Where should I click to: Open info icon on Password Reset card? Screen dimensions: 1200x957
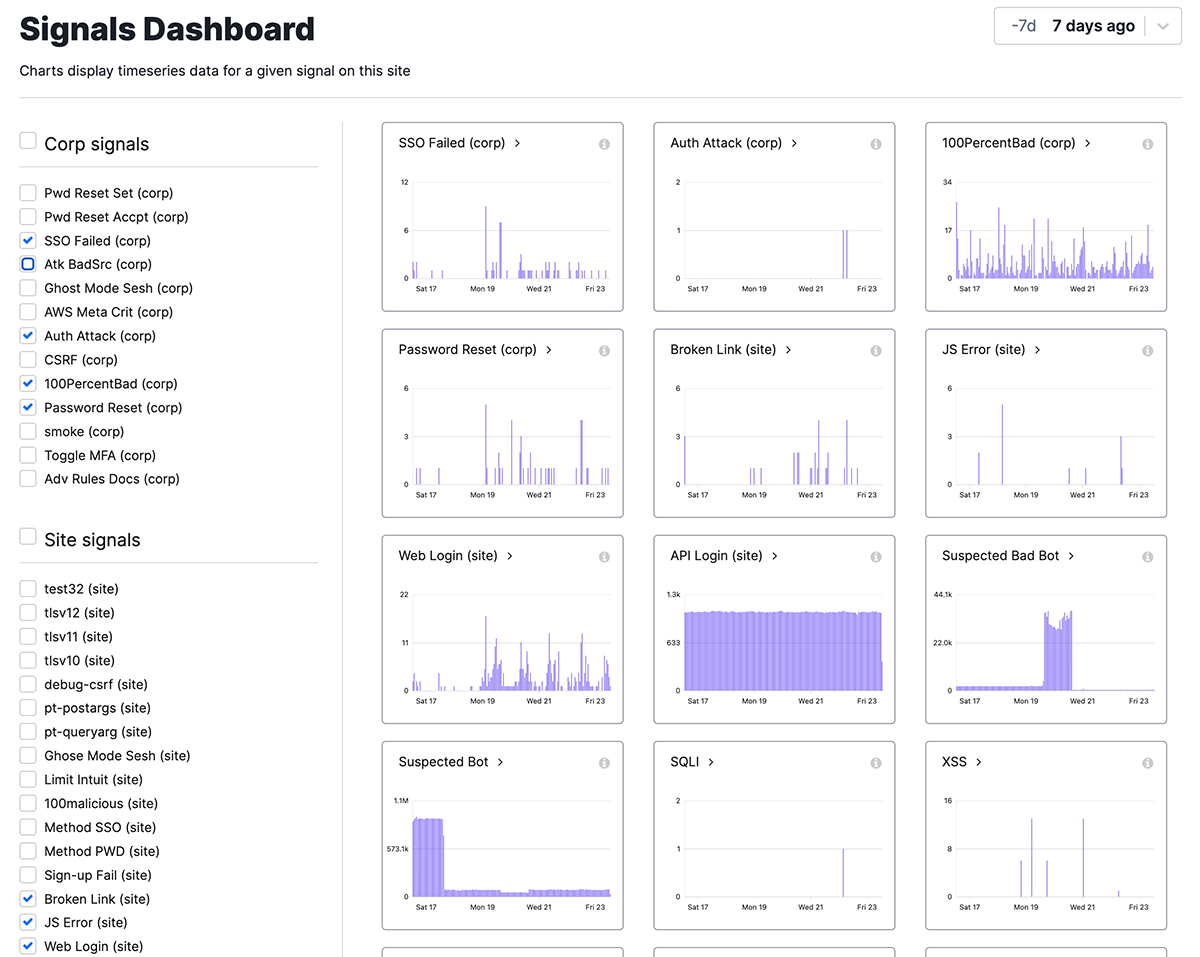604,351
